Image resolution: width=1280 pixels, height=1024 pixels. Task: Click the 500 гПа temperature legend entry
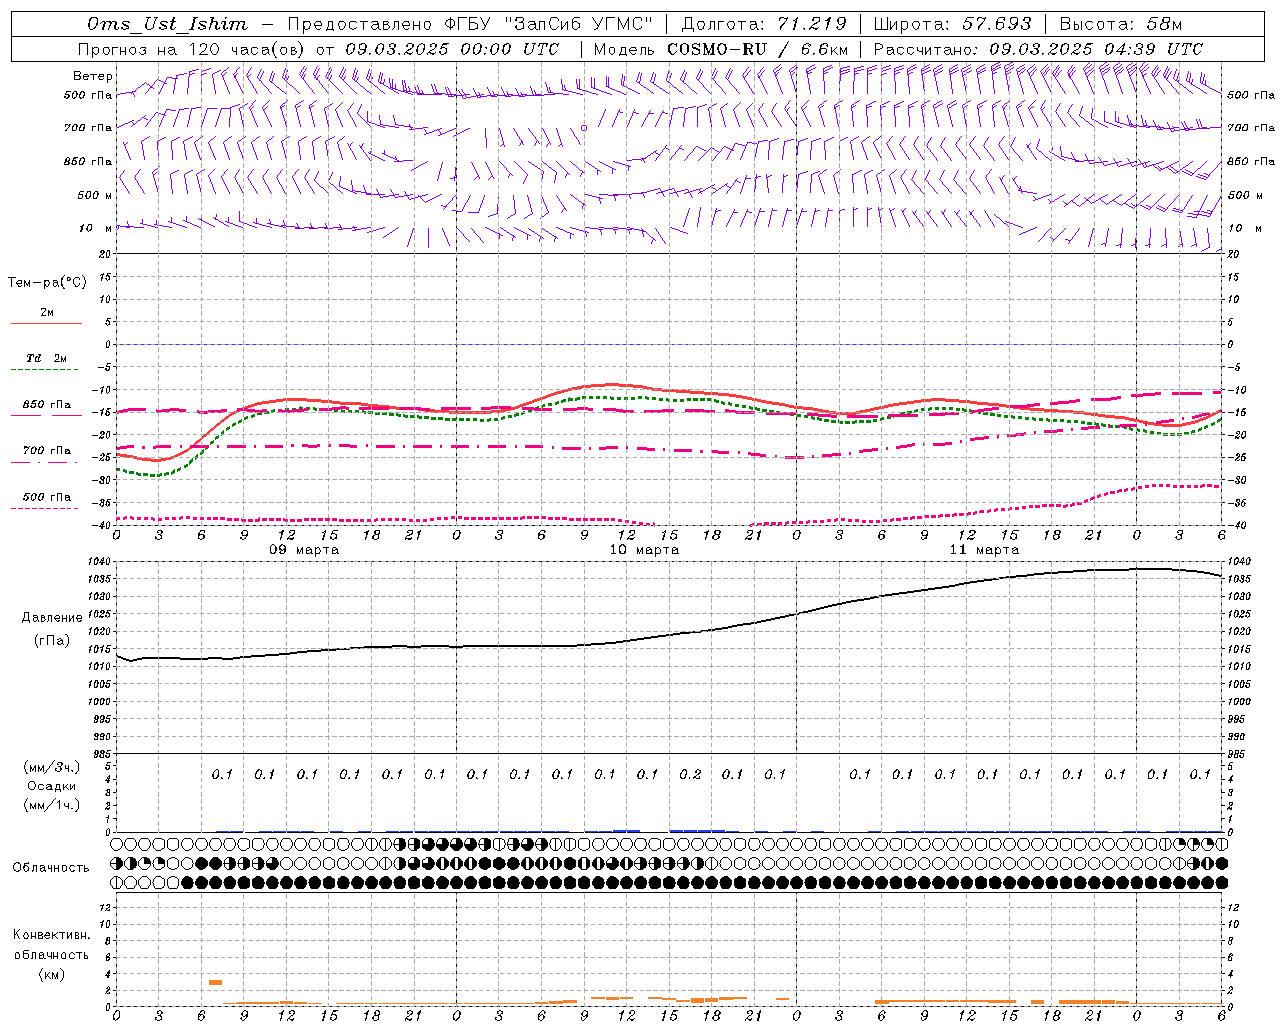(46, 497)
